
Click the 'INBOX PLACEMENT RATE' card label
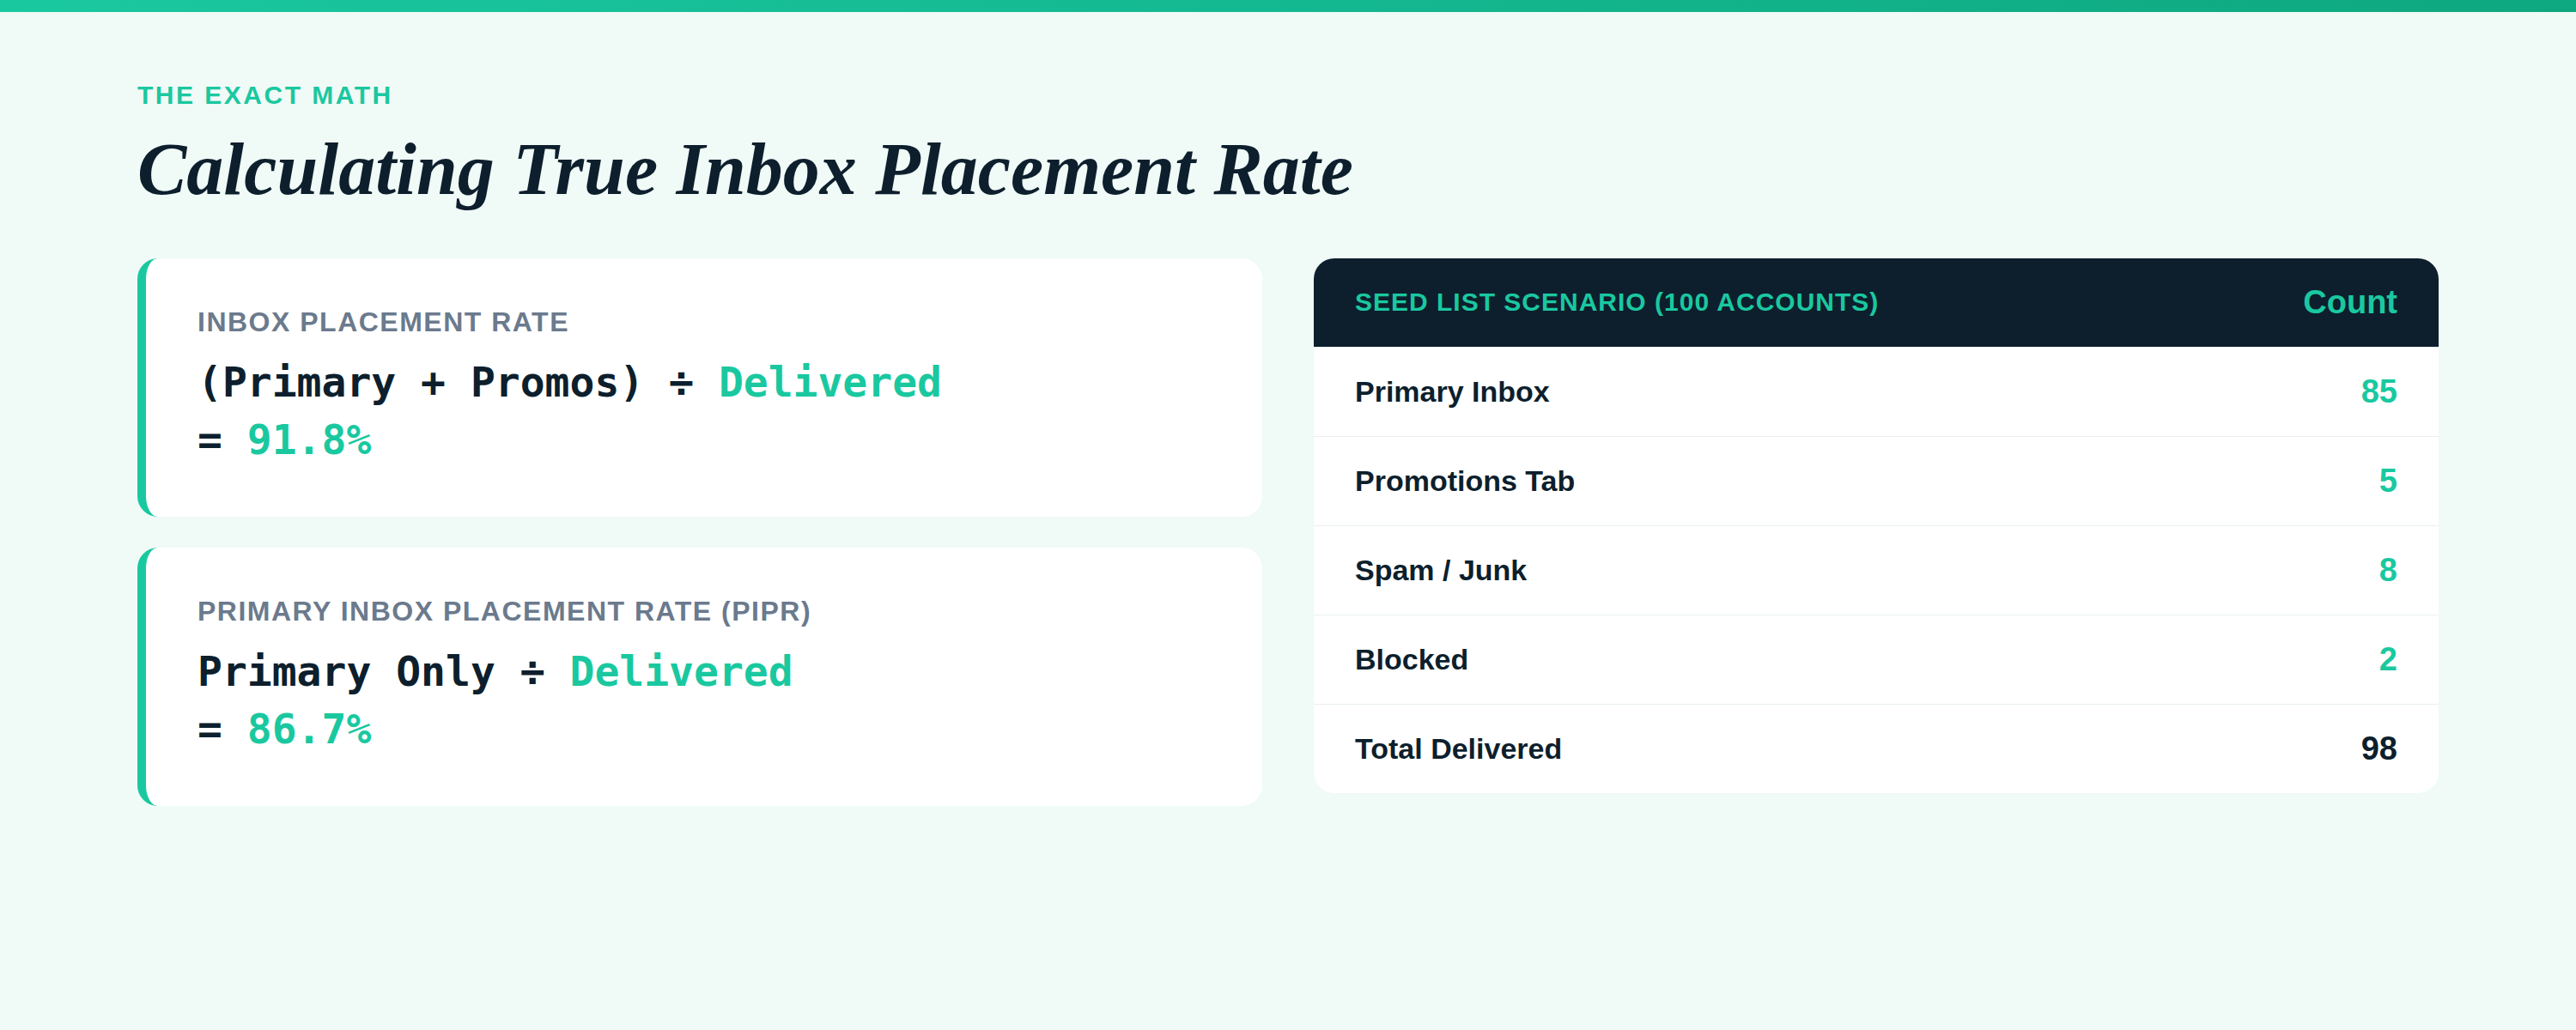coord(382,322)
